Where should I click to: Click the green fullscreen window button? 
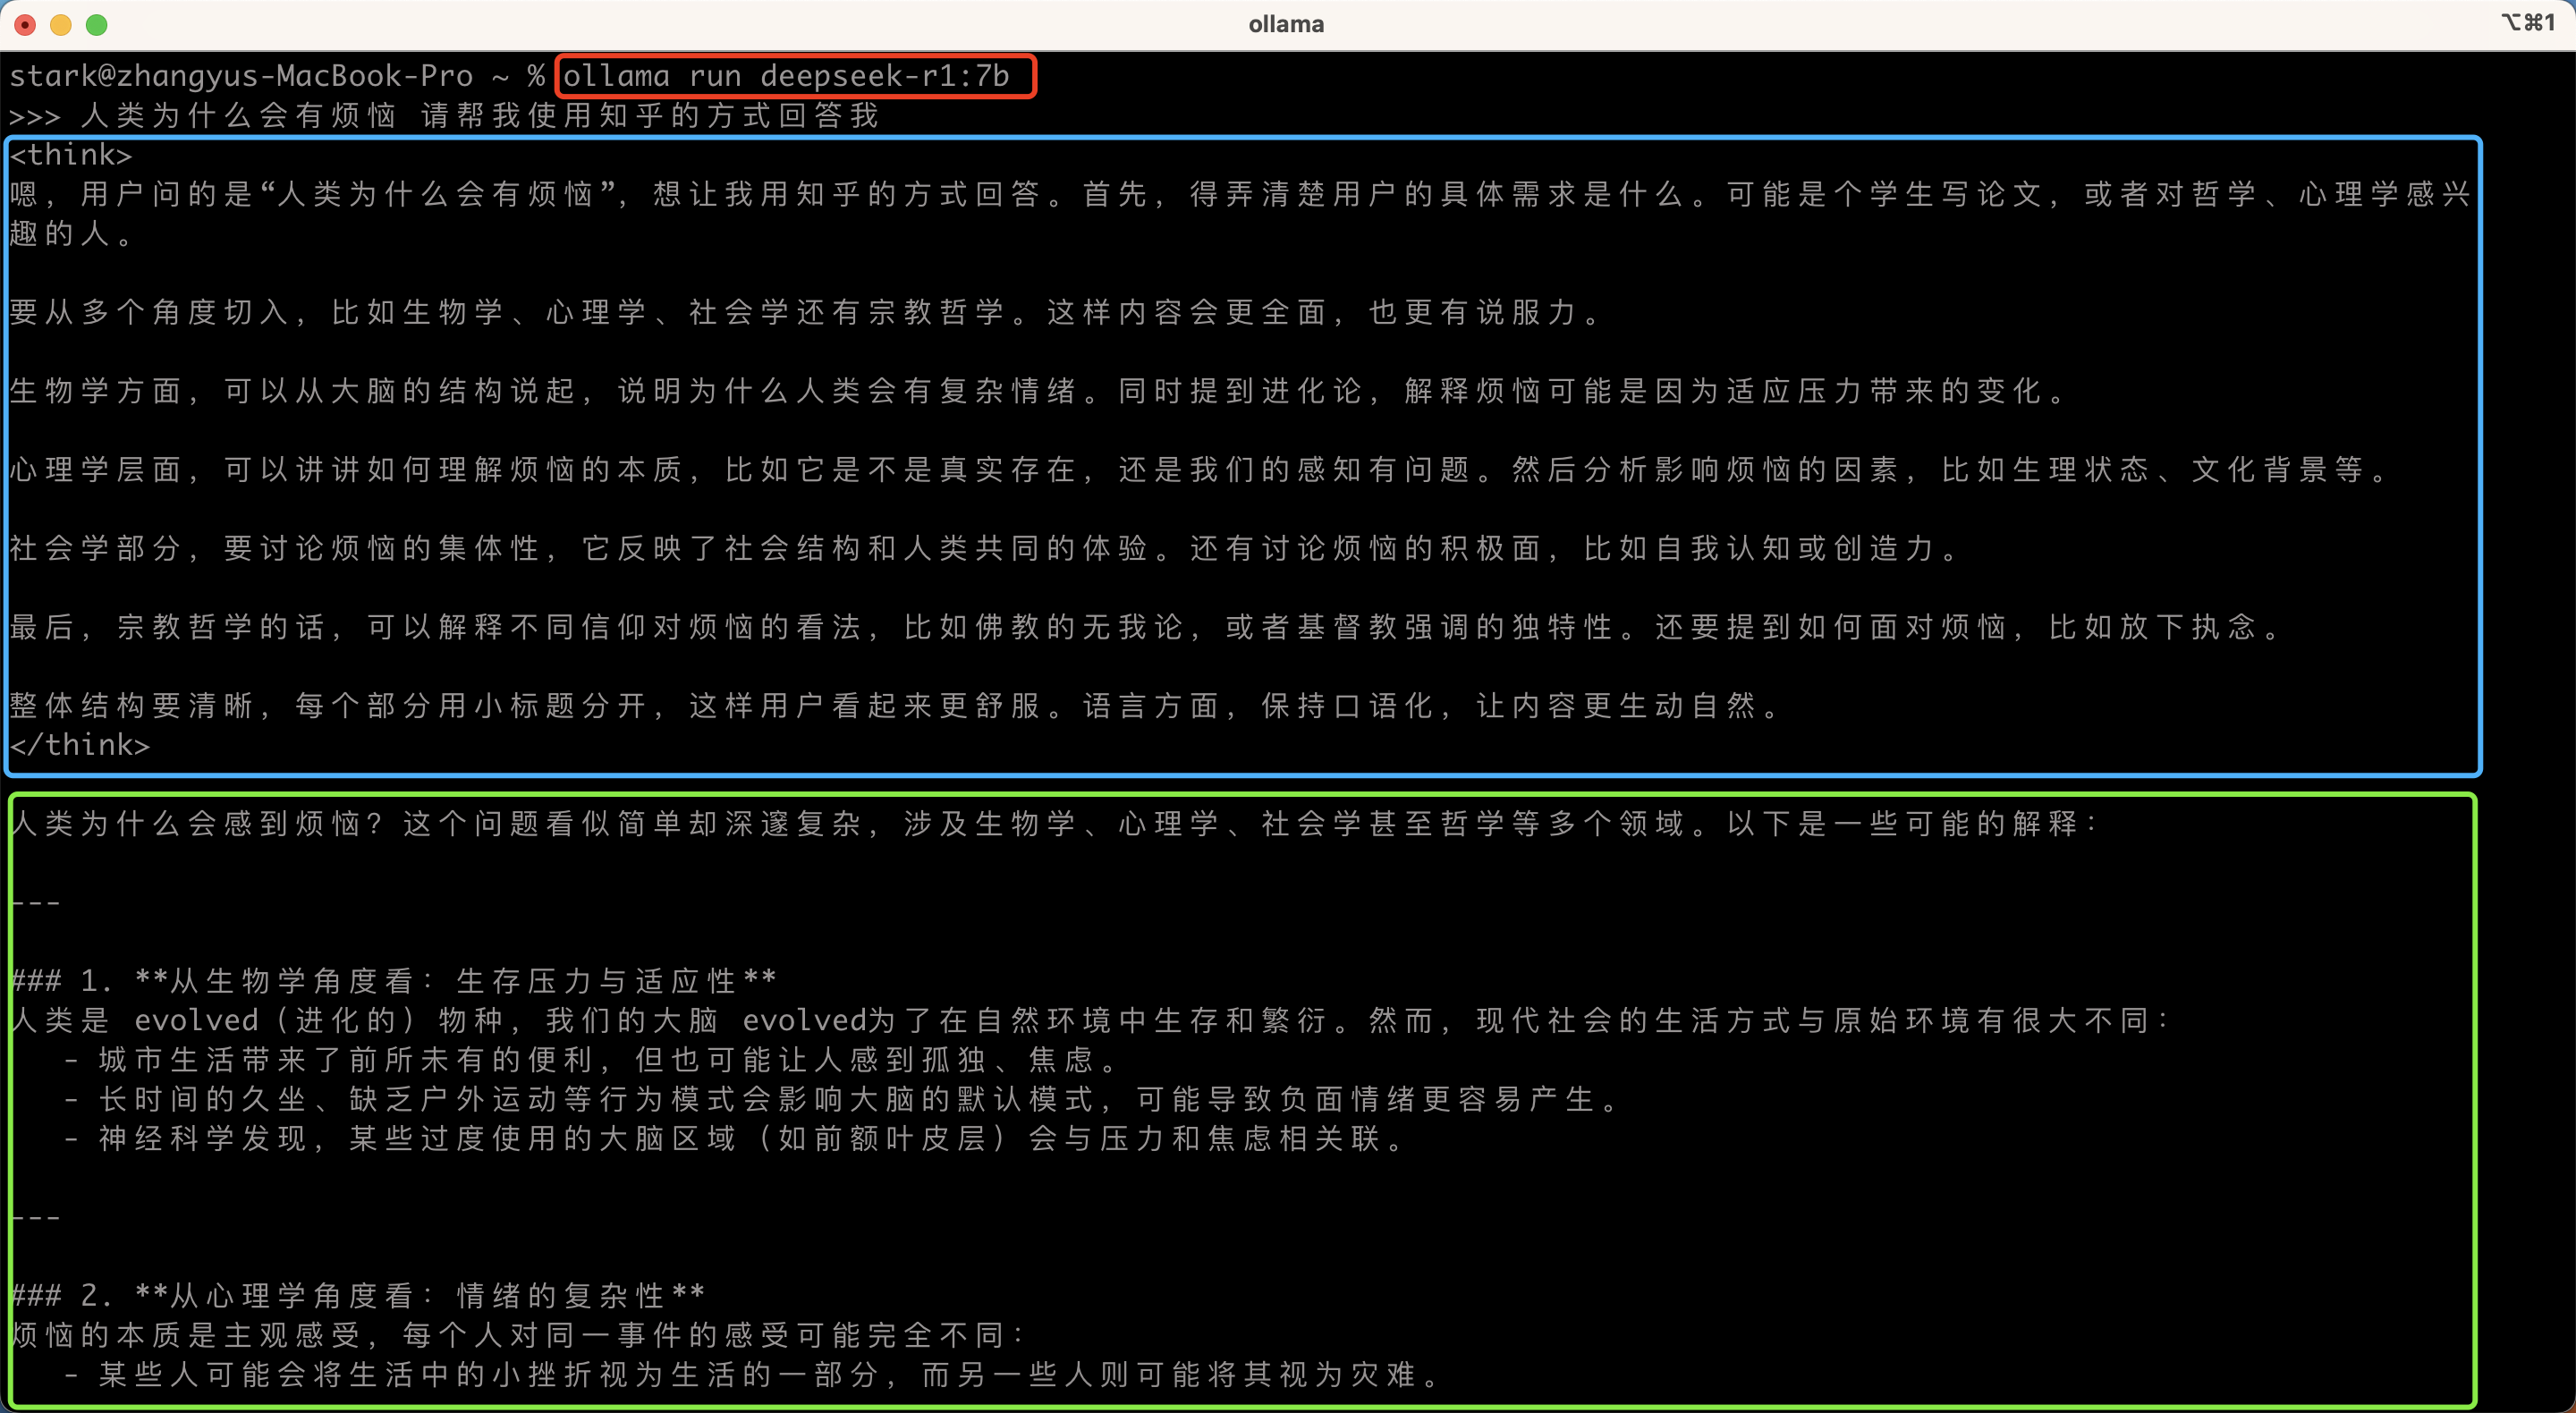(x=97, y=25)
